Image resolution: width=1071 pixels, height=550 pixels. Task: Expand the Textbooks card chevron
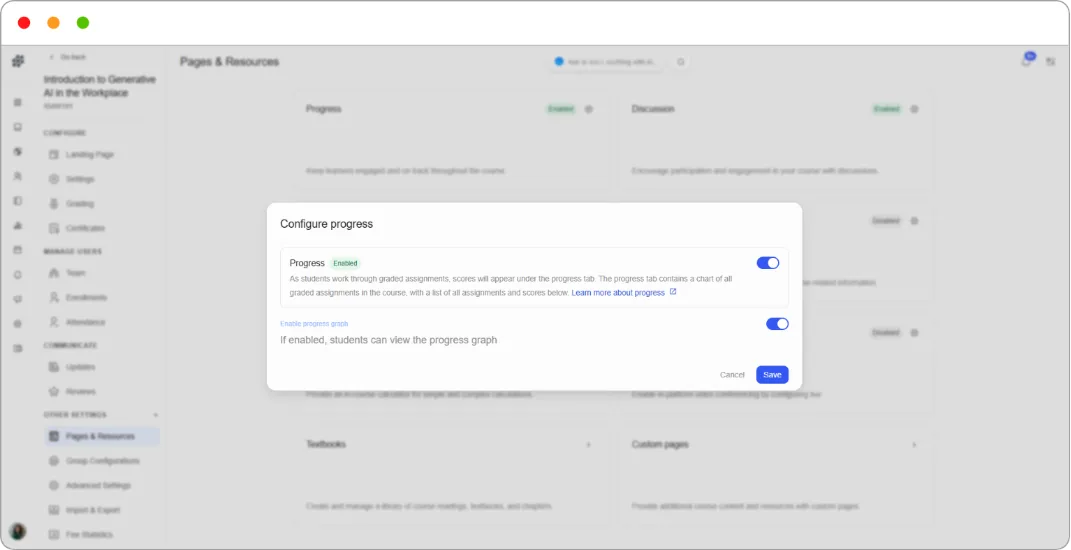pos(589,445)
